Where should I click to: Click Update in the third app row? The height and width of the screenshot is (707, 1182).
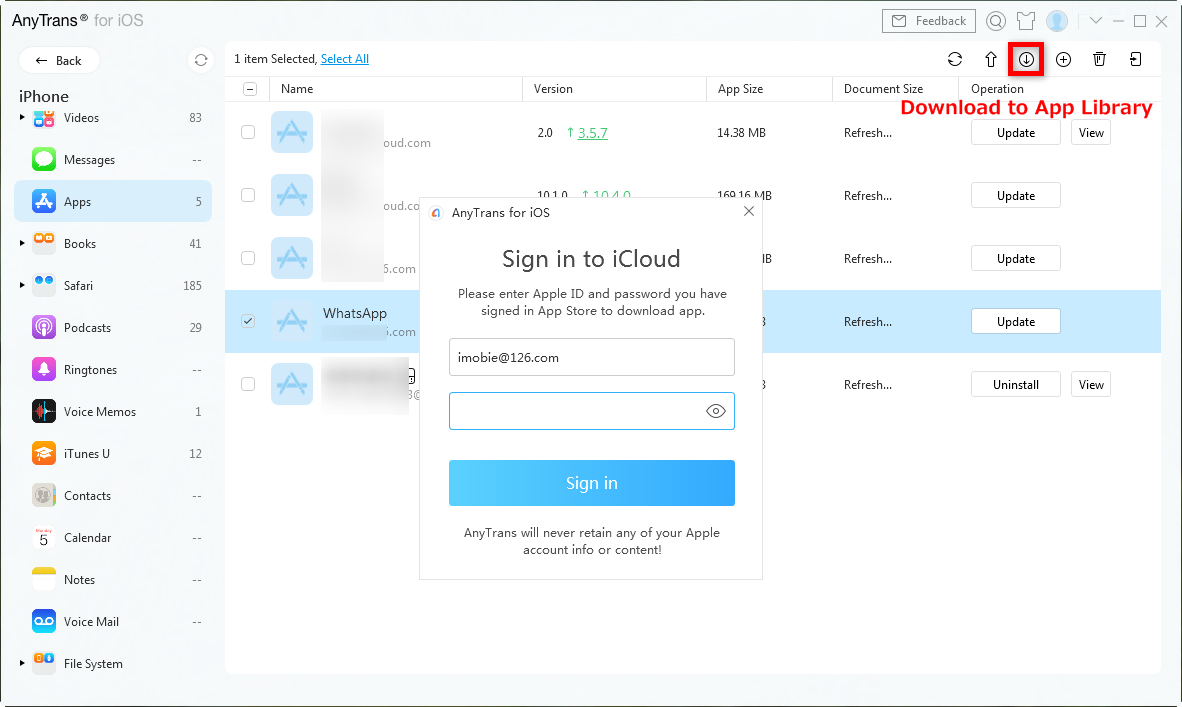(1015, 259)
